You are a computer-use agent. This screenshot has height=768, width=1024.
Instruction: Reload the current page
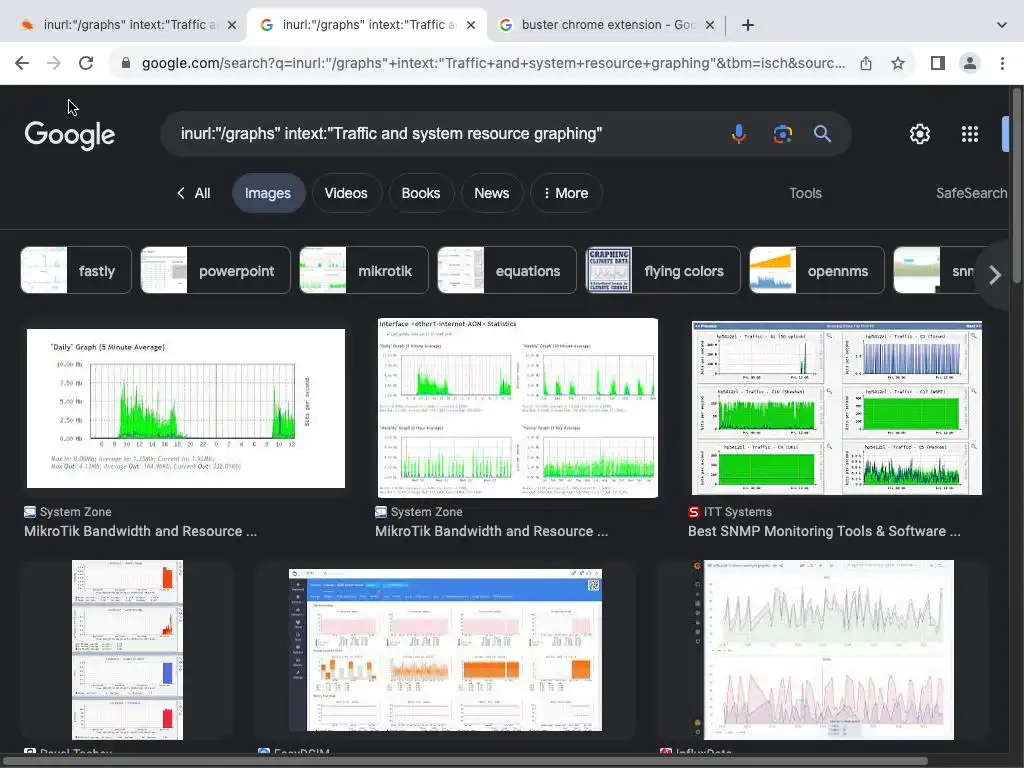coord(86,63)
